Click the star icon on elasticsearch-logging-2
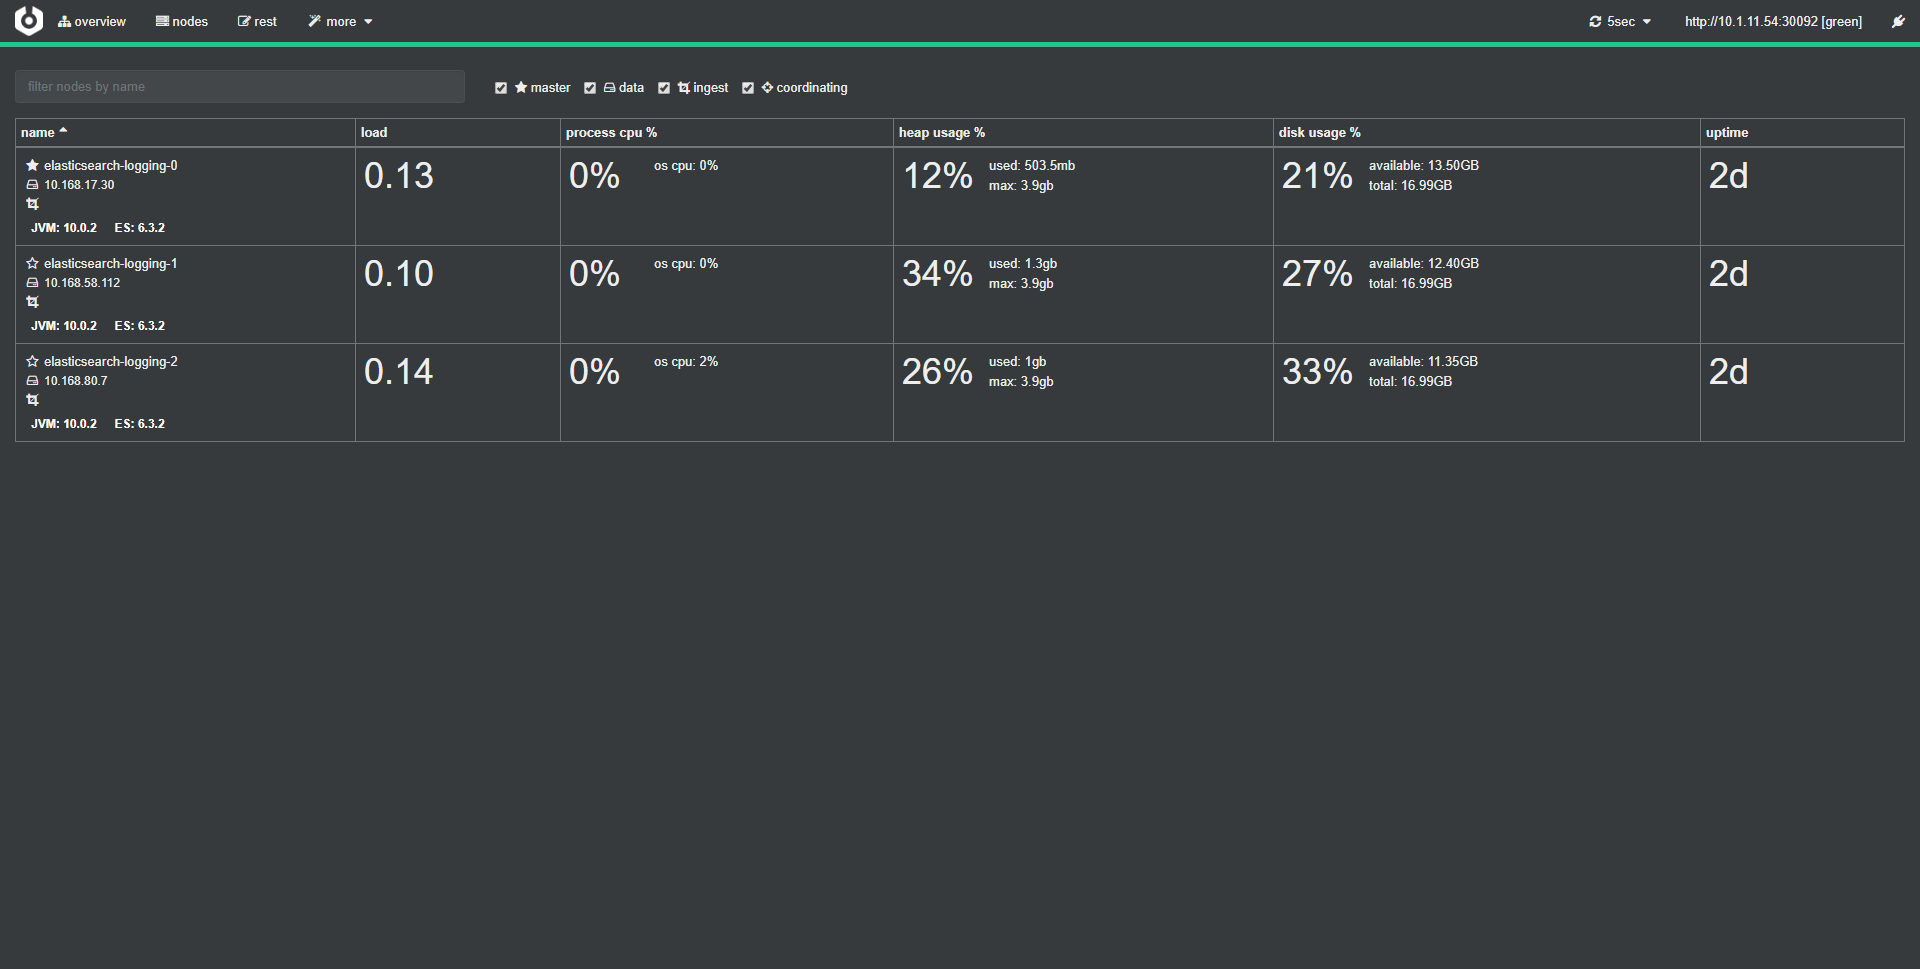 [32, 362]
